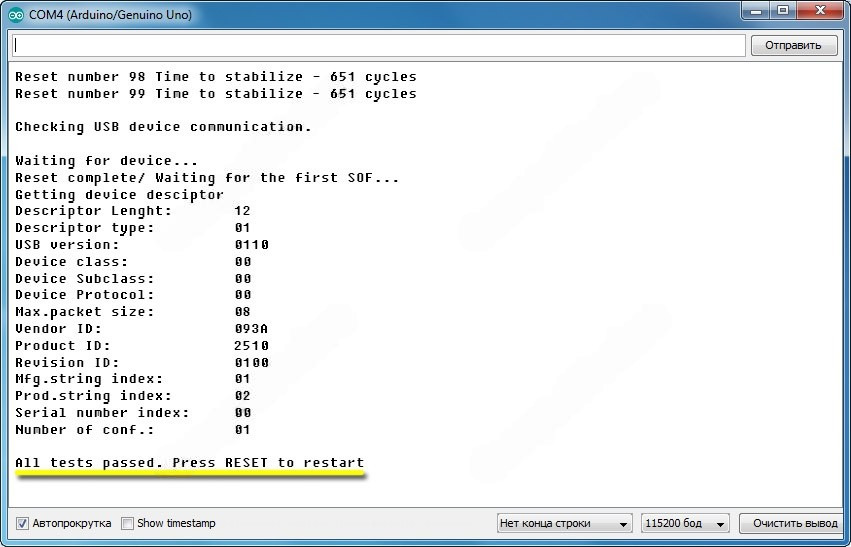This screenshot has width=851, height=547.
Task: Open the Нет конца строки line-ending dropdown
Action: [565, 523]
